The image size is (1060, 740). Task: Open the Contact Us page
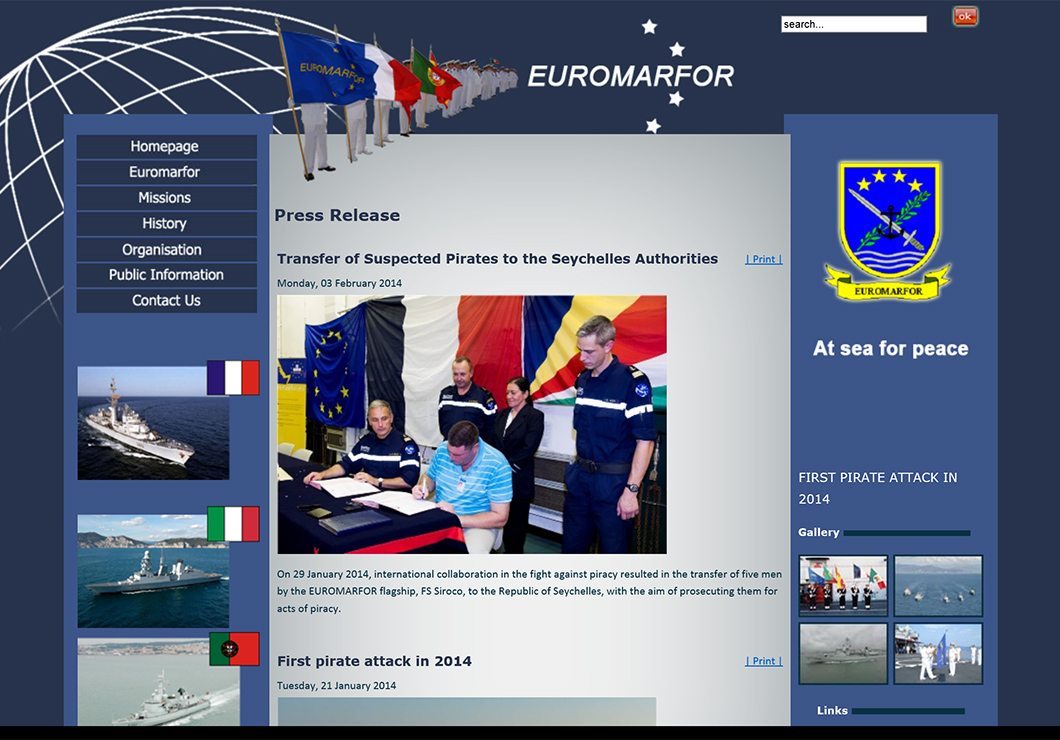[166, 301]
